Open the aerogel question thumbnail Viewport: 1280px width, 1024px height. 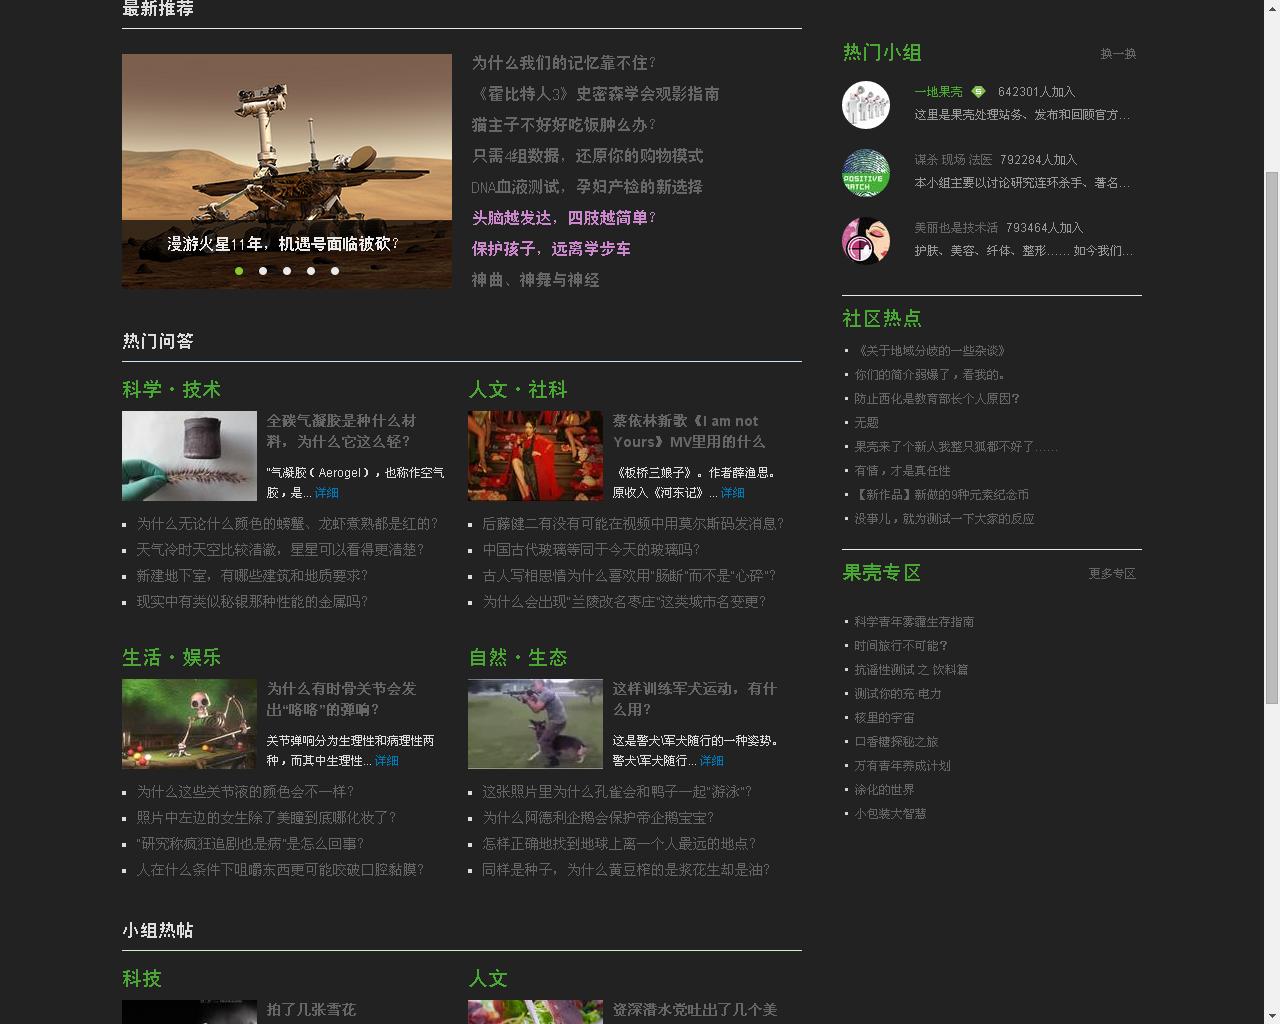tap(189, 456)
